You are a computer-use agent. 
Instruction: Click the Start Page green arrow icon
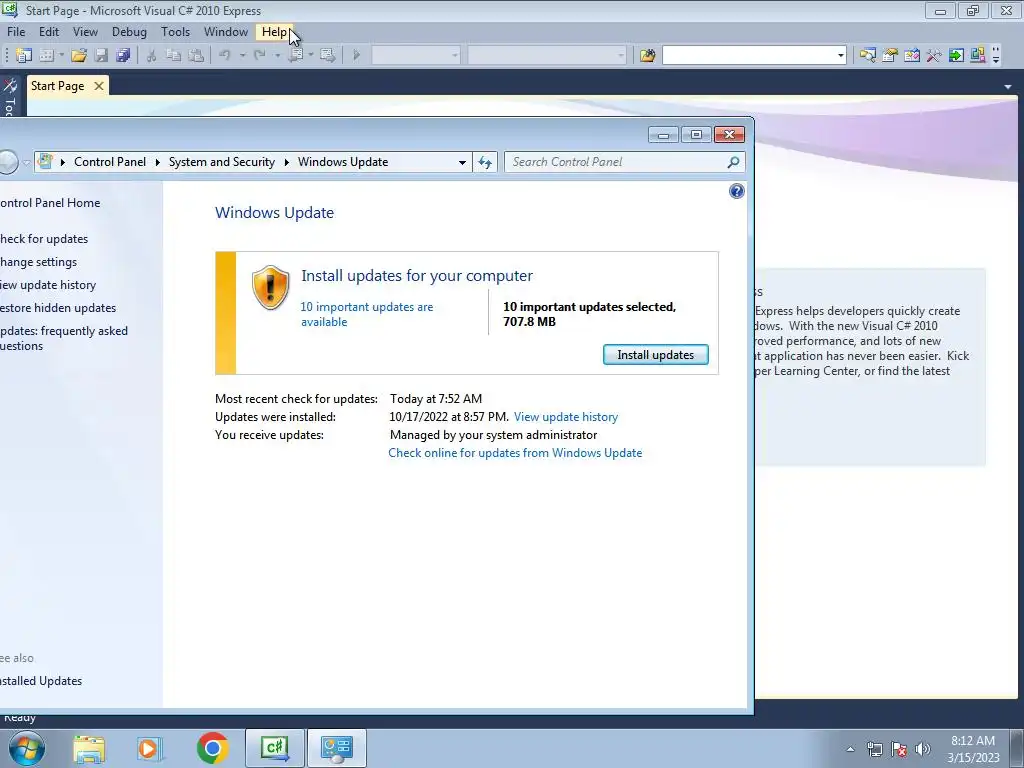coord(956,56)
